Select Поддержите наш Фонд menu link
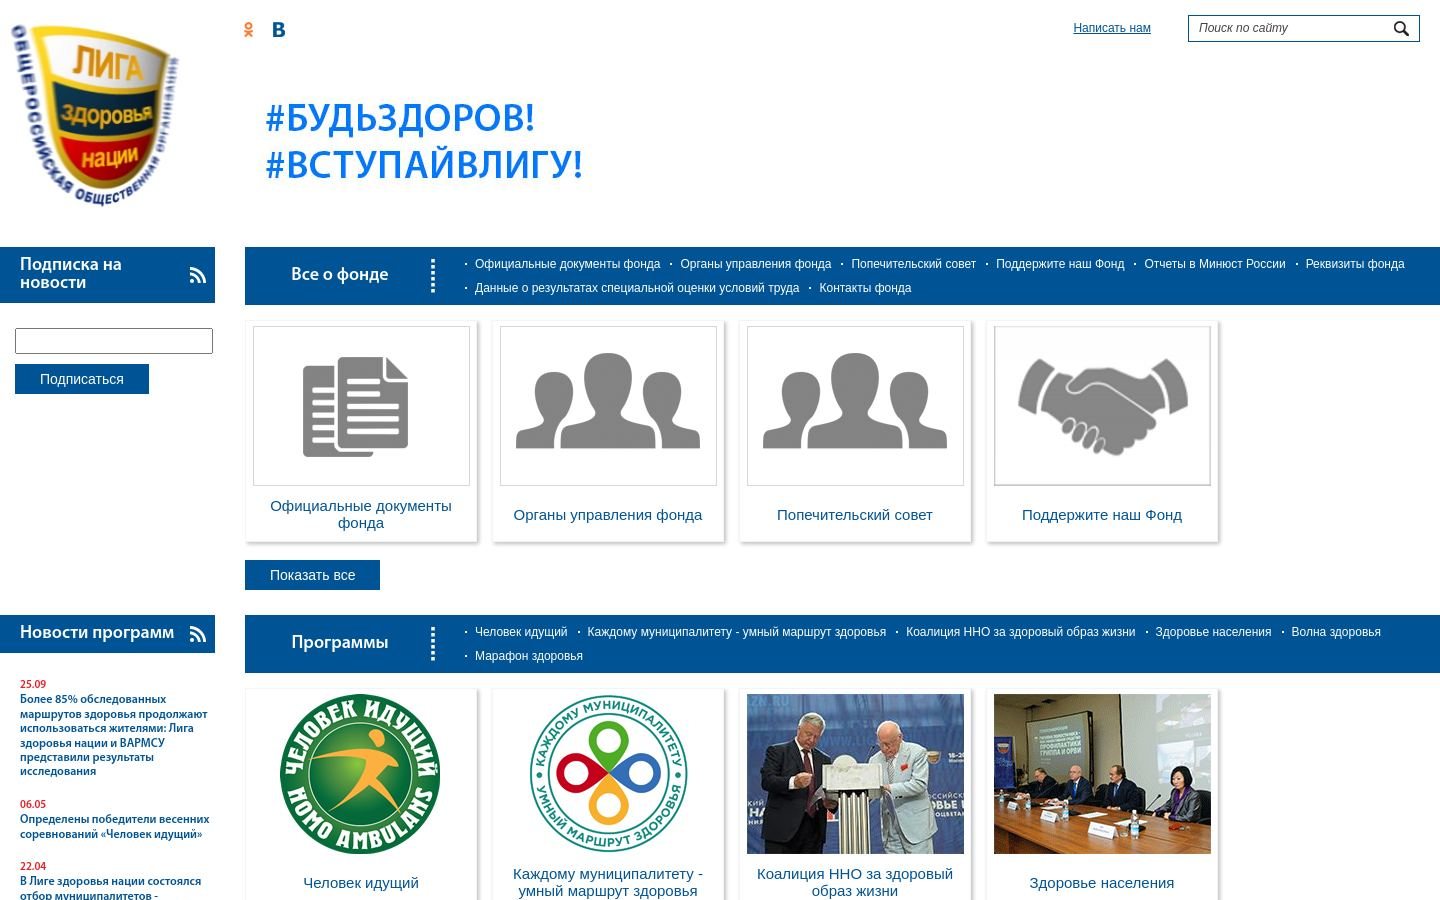The image size is (1440, 900). click(x=1060, y=264)
